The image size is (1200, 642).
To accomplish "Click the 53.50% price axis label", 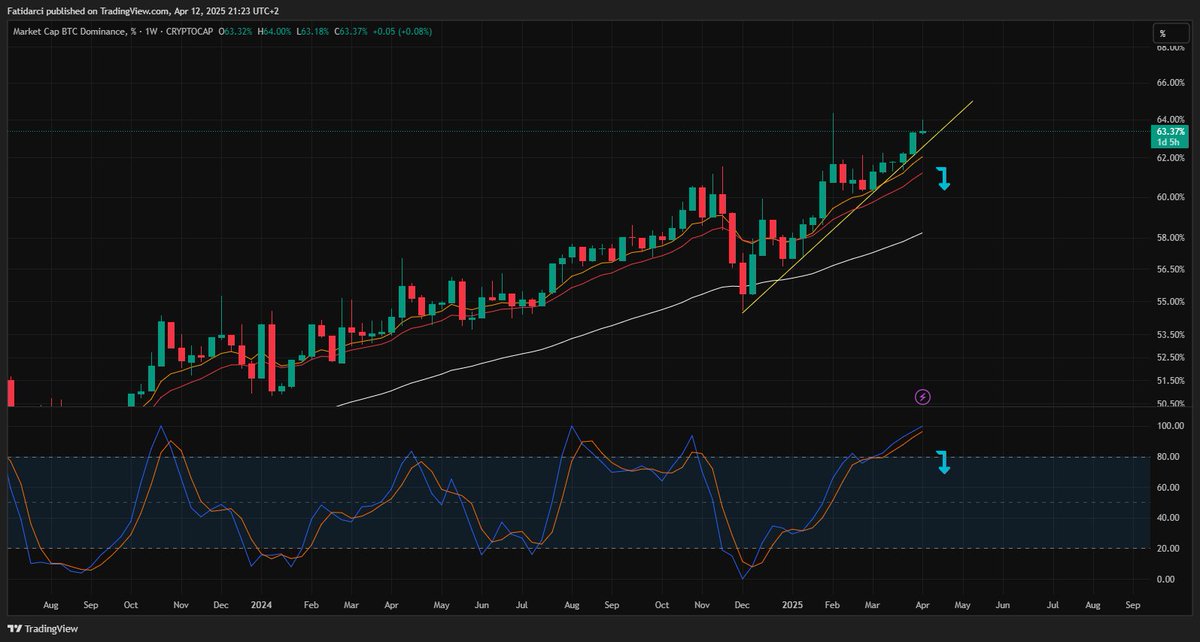I will (x=1170, y=334).
